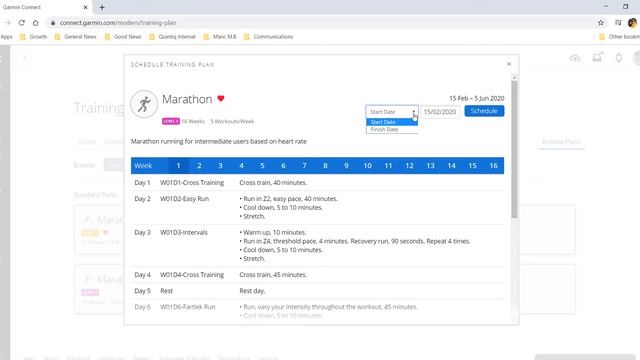The width and height of the screenshot is (640, 360).
Task: Select week 3 tab
Action: click(x=220, y=166)
